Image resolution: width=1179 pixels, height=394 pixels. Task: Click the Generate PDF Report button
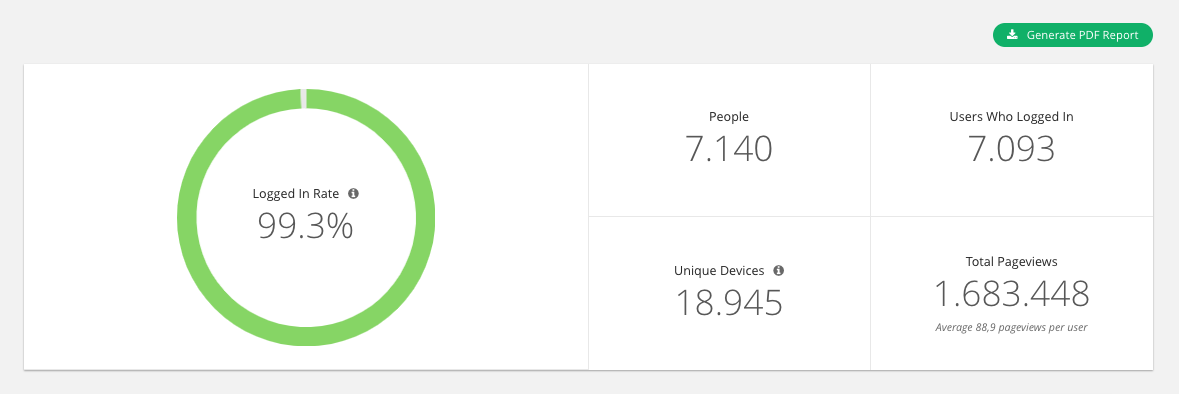tap(1072, 35)
